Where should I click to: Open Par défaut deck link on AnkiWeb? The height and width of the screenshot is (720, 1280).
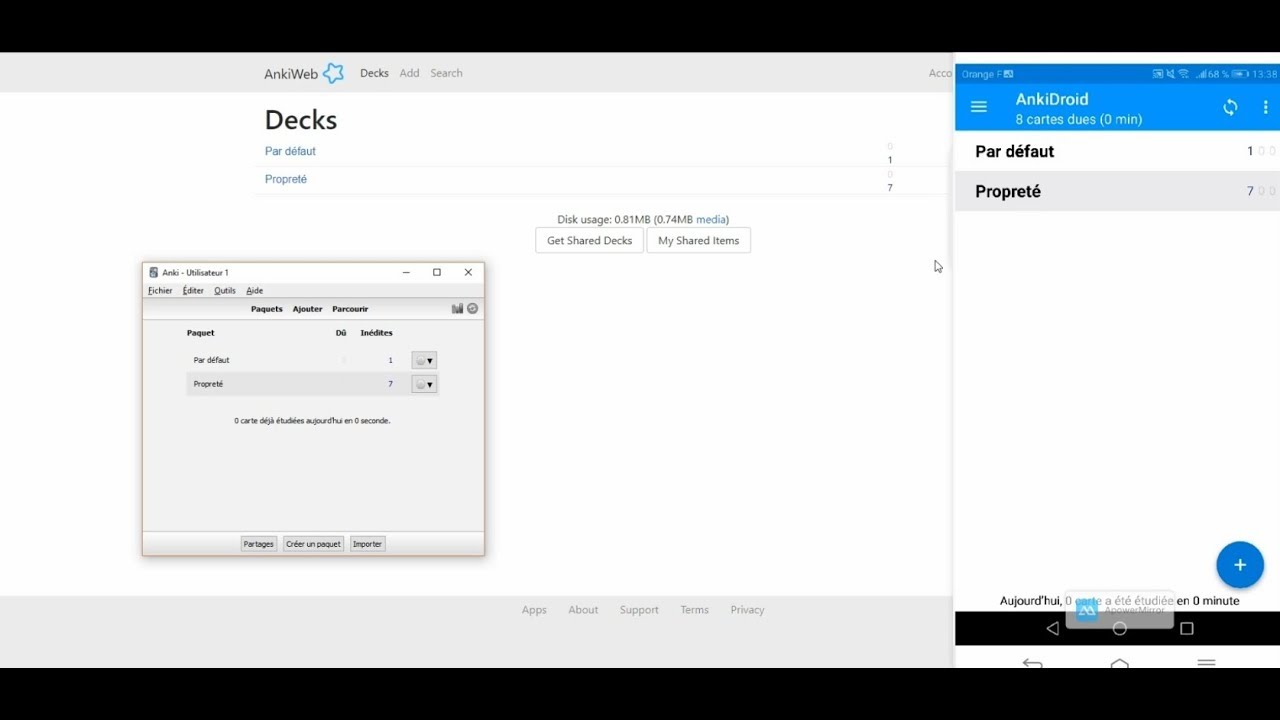290,151
